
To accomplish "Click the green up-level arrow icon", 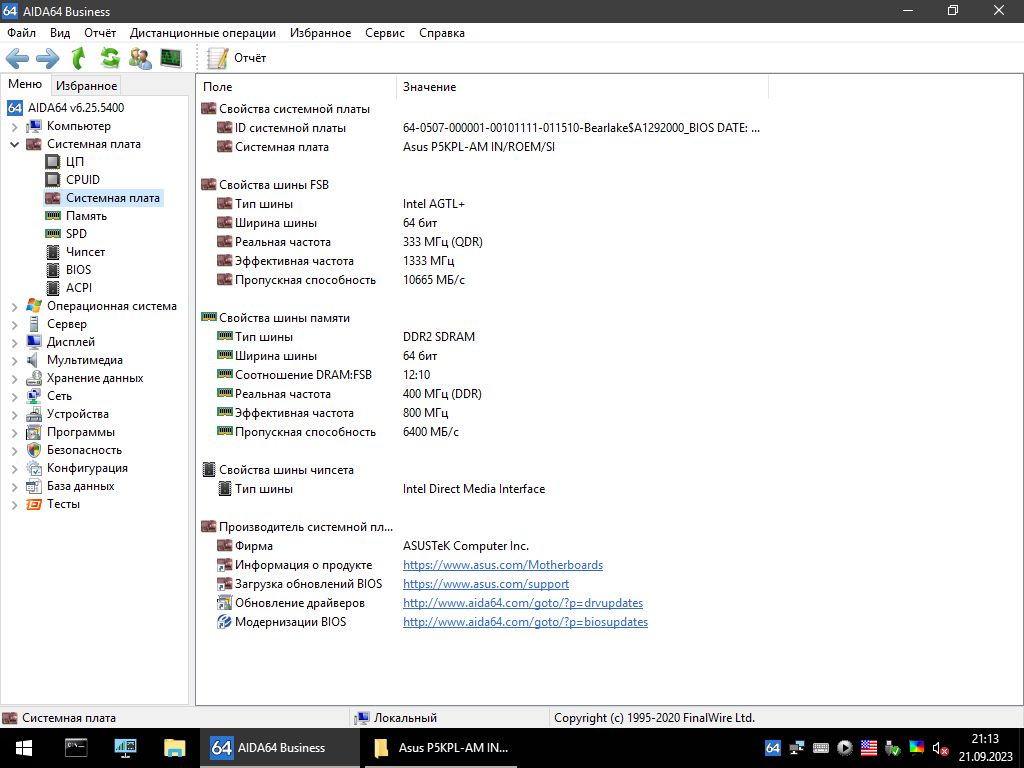I will [78, 58].
